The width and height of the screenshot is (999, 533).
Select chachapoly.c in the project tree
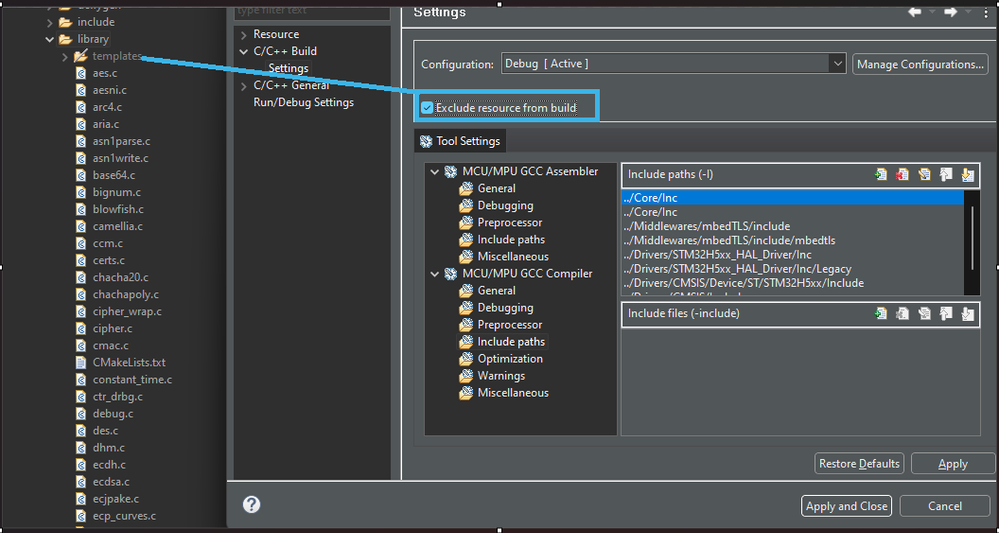click(x=126, y=294)
